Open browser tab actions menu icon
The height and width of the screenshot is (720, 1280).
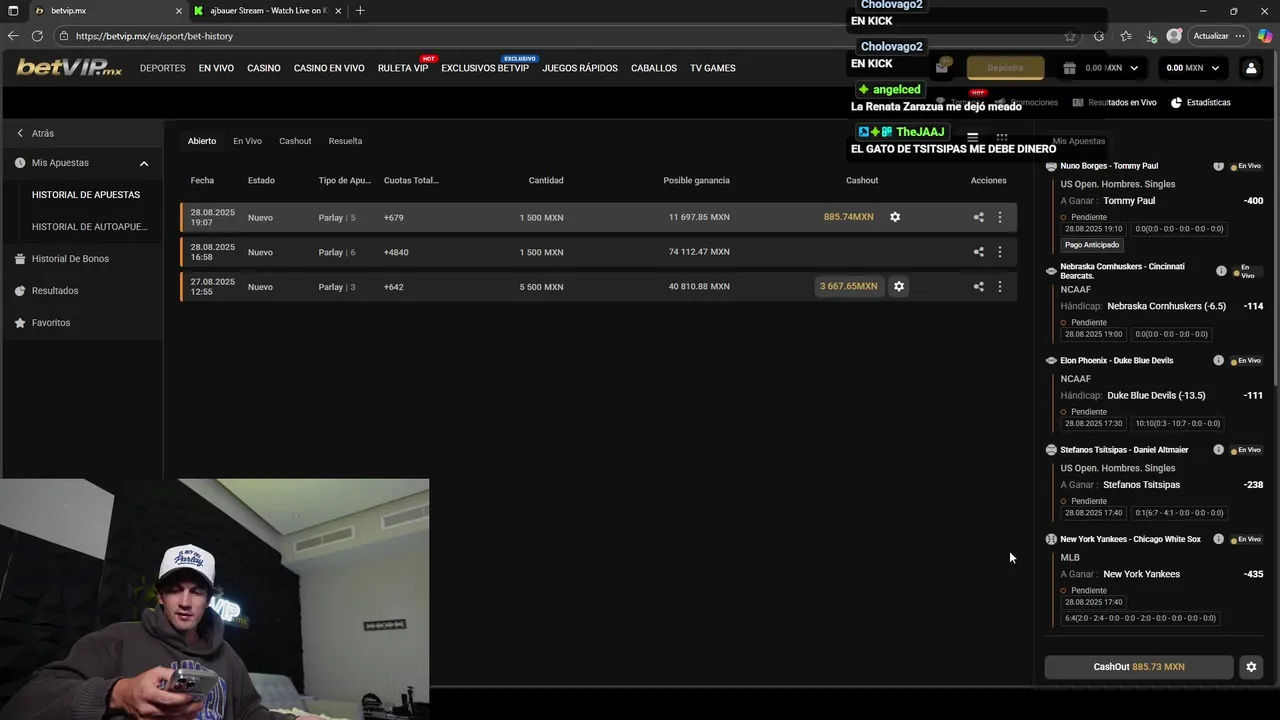pos(13,11)
